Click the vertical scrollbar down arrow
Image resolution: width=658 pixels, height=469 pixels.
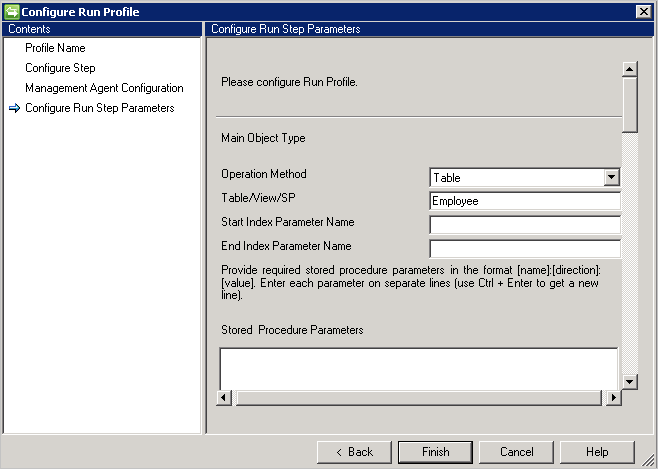[x=629, y=381]
